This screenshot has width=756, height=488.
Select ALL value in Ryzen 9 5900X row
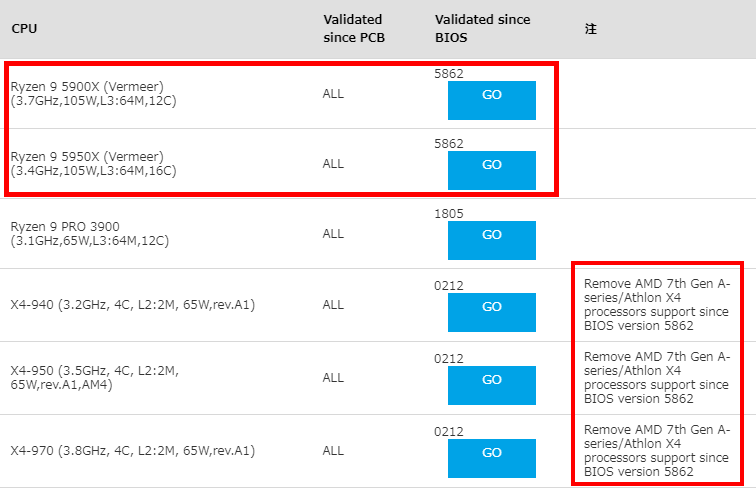(x=333, y=94)
